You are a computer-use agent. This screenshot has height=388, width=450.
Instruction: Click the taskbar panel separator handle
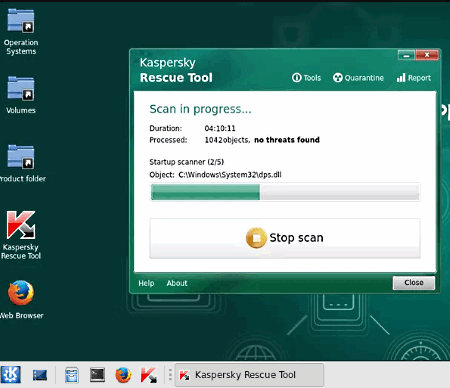(x=170, y=375)
